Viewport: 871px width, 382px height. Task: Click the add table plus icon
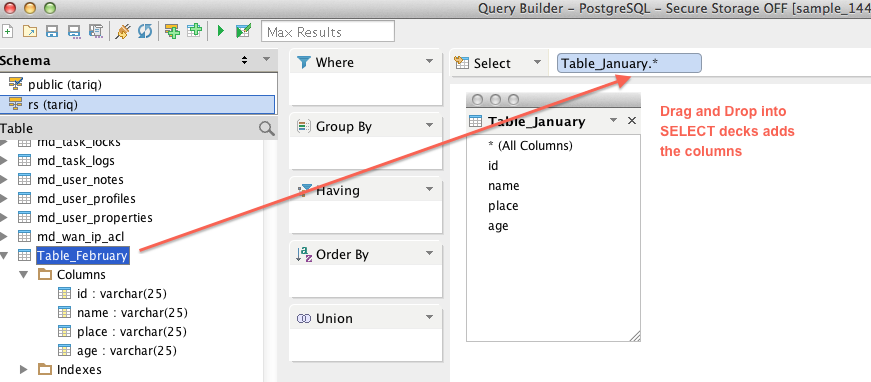tap(194, 31)
